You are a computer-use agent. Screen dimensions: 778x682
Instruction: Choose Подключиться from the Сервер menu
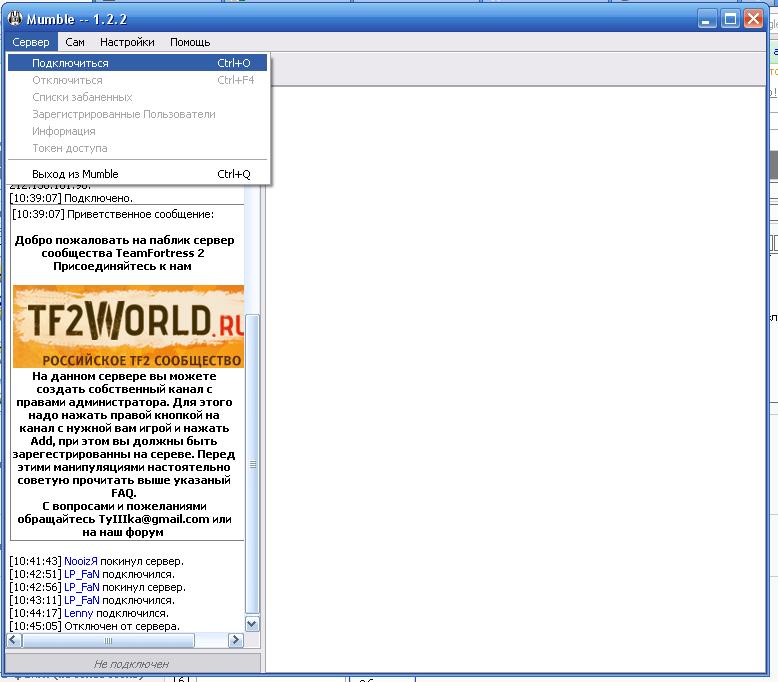coord(137,63)
